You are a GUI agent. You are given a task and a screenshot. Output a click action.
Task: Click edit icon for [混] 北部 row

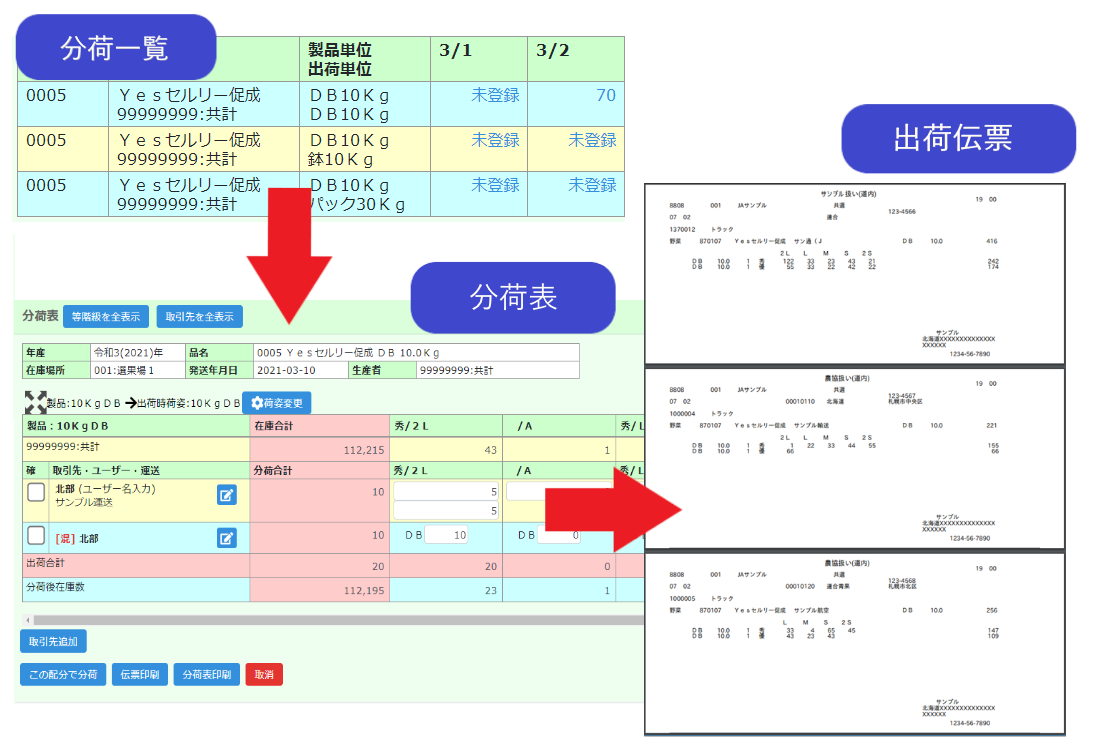click(x=227, y=538)
